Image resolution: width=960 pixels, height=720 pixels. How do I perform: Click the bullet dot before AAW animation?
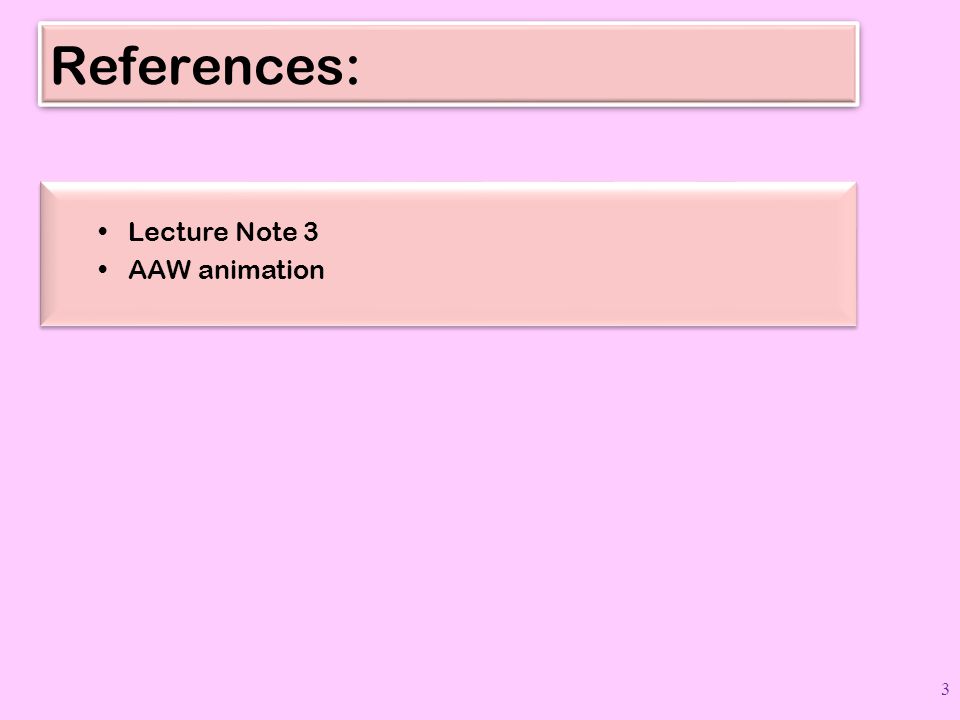tap(102, 269)
